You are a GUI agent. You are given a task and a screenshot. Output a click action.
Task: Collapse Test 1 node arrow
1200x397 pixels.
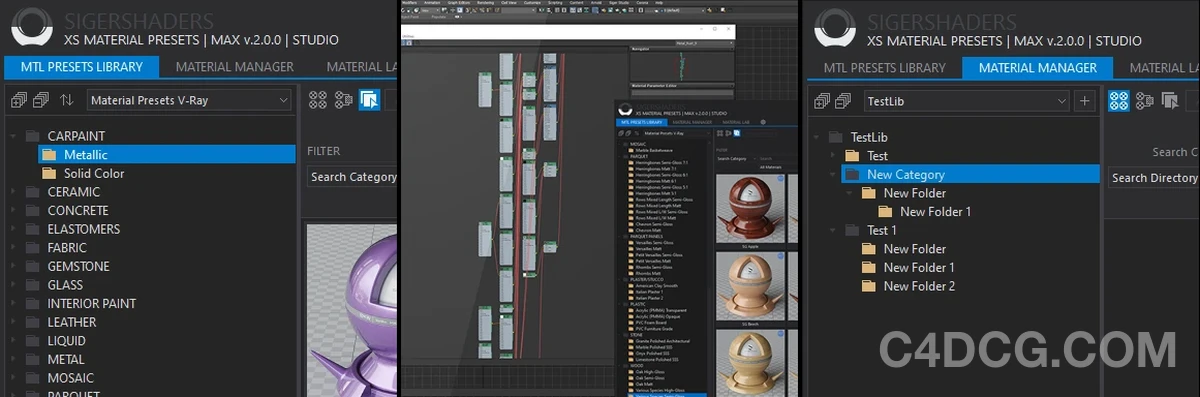pos(833,230)
